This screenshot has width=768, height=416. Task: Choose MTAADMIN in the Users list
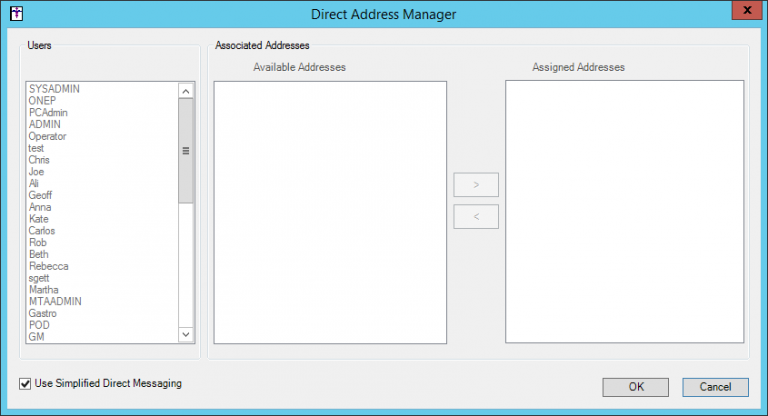point(55,301)
